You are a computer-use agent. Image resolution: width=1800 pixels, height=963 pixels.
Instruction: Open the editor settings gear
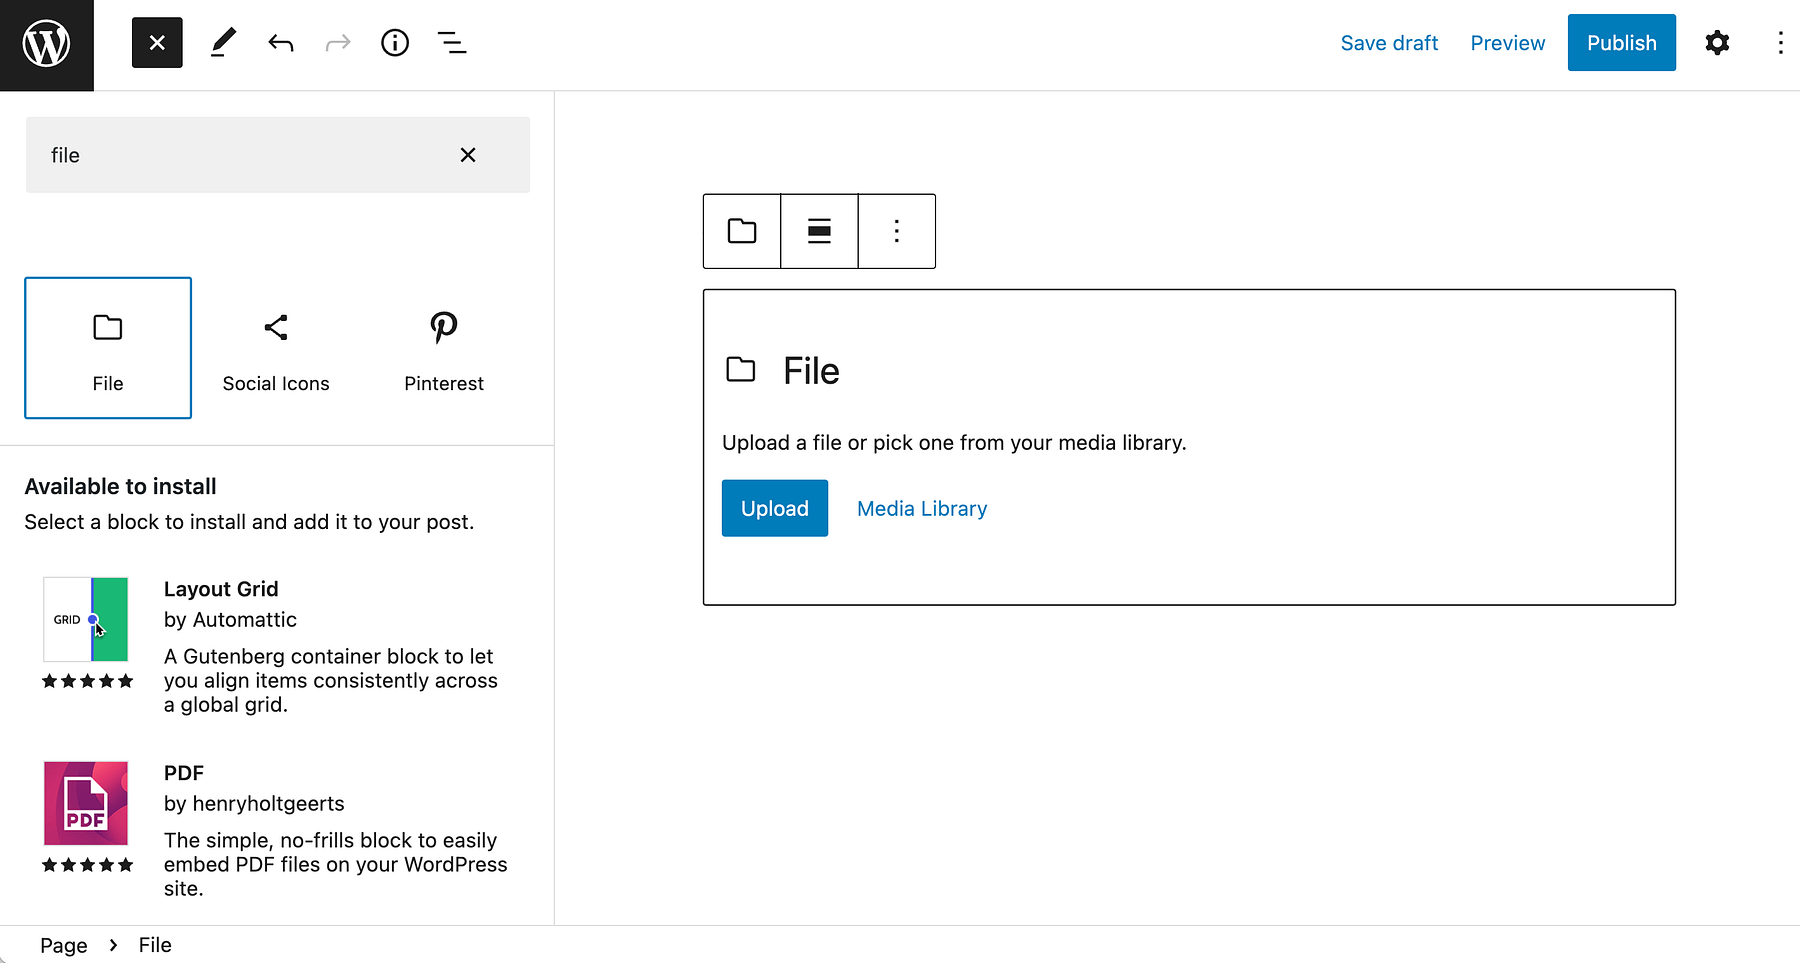[x=1717, y=42]
